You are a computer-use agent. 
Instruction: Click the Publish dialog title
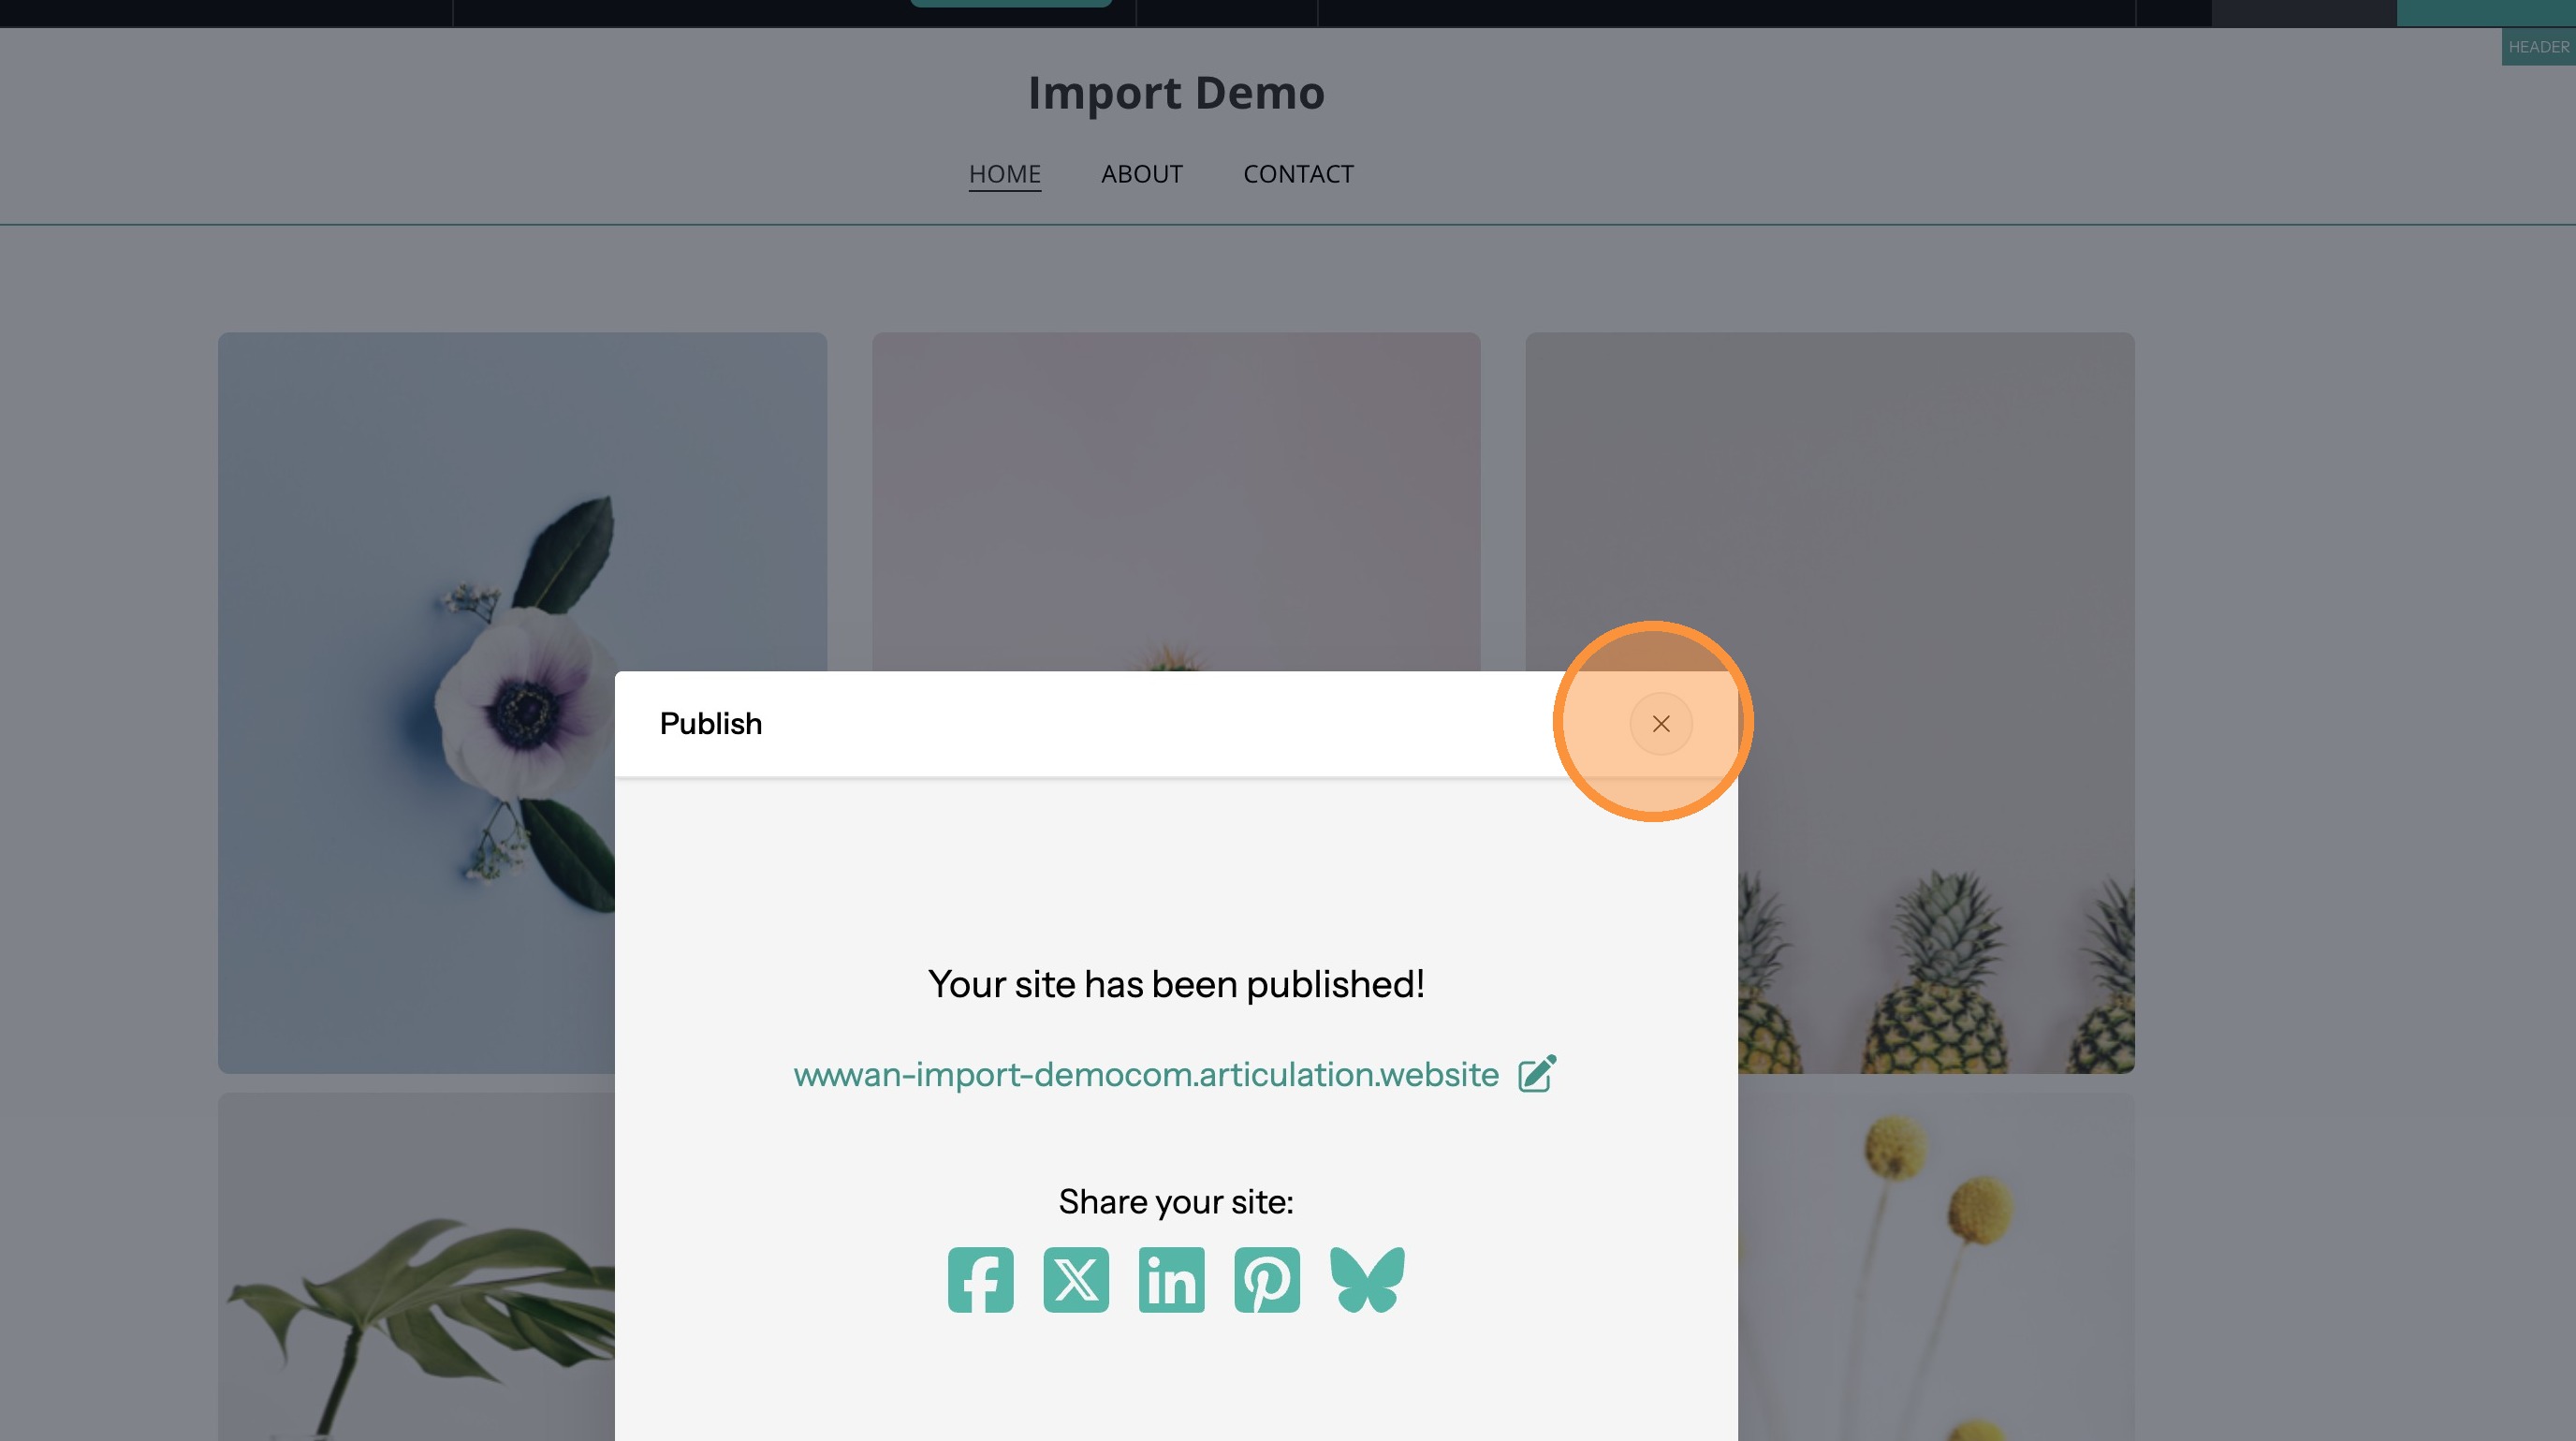pyautogui.click(x=710, y=723)
